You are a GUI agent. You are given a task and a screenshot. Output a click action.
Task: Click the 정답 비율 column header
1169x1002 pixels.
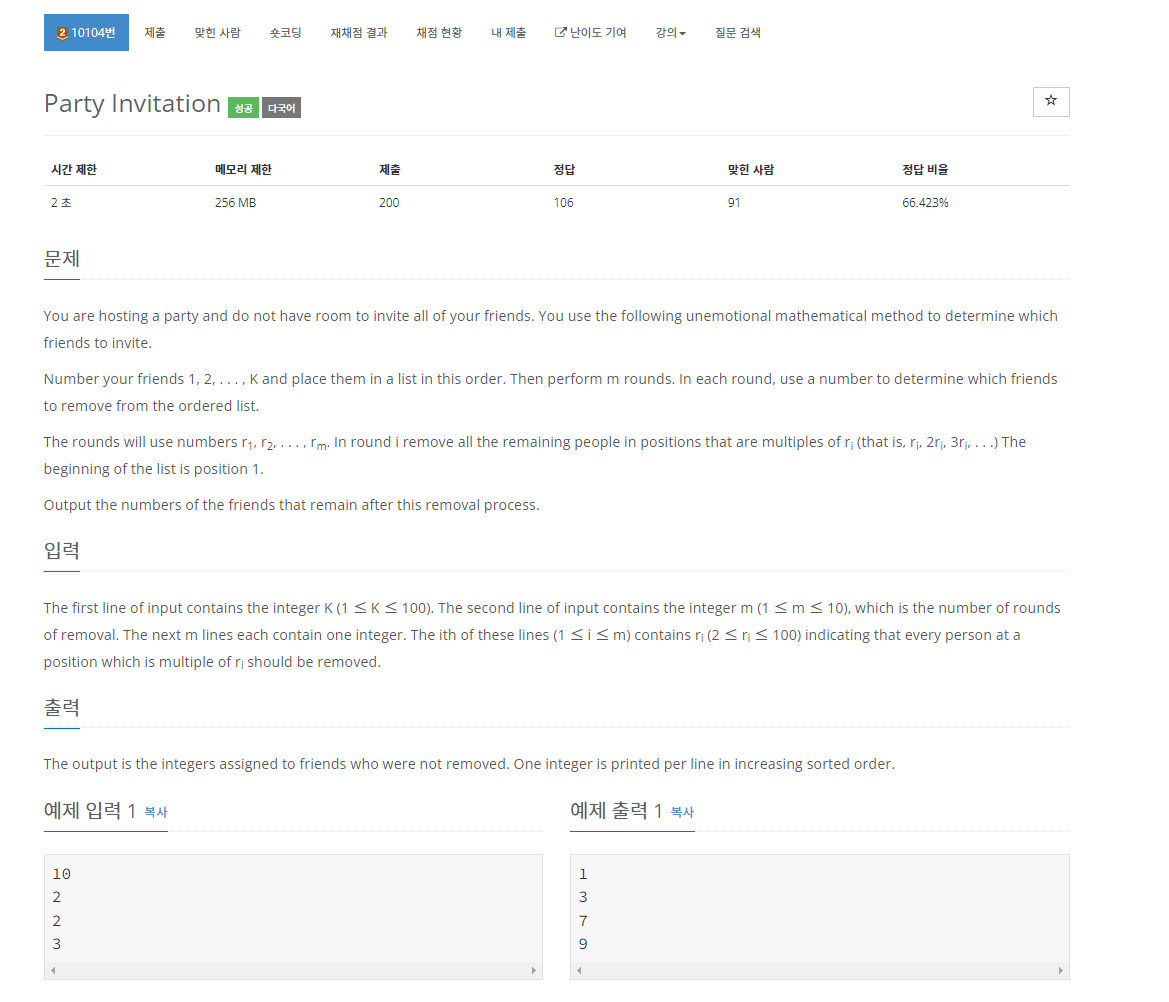[925, 170]
